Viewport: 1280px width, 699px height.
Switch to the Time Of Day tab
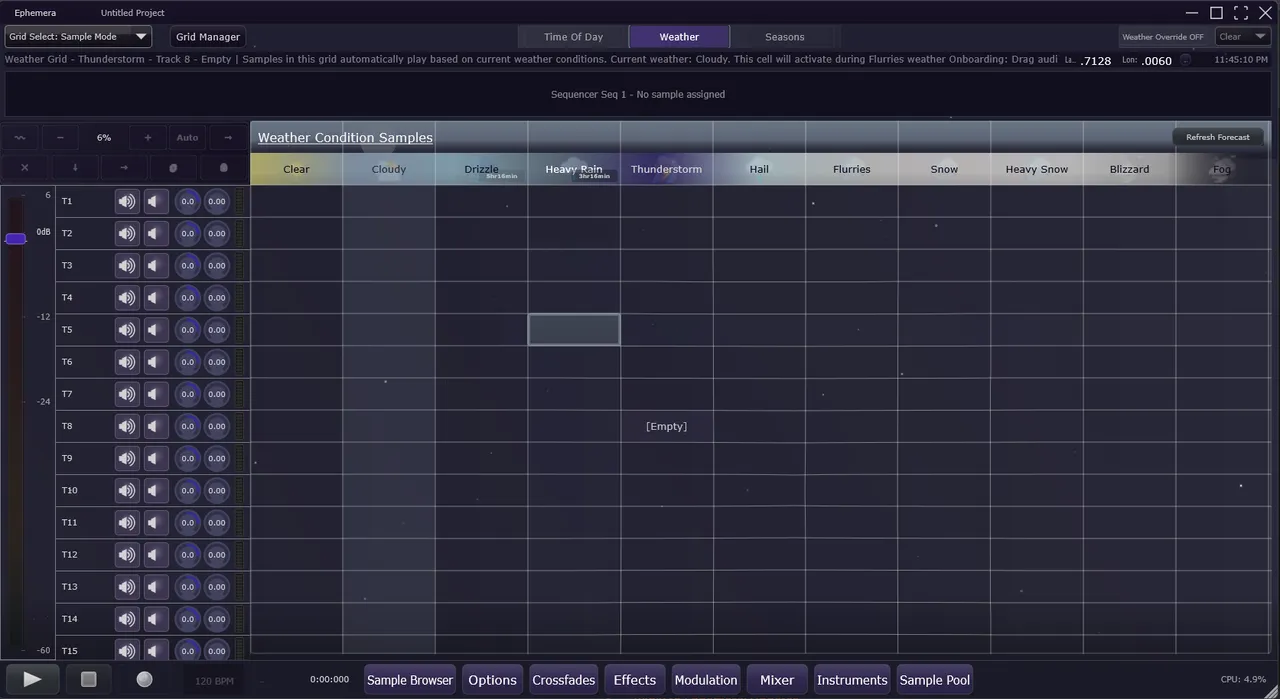point(573,36)
